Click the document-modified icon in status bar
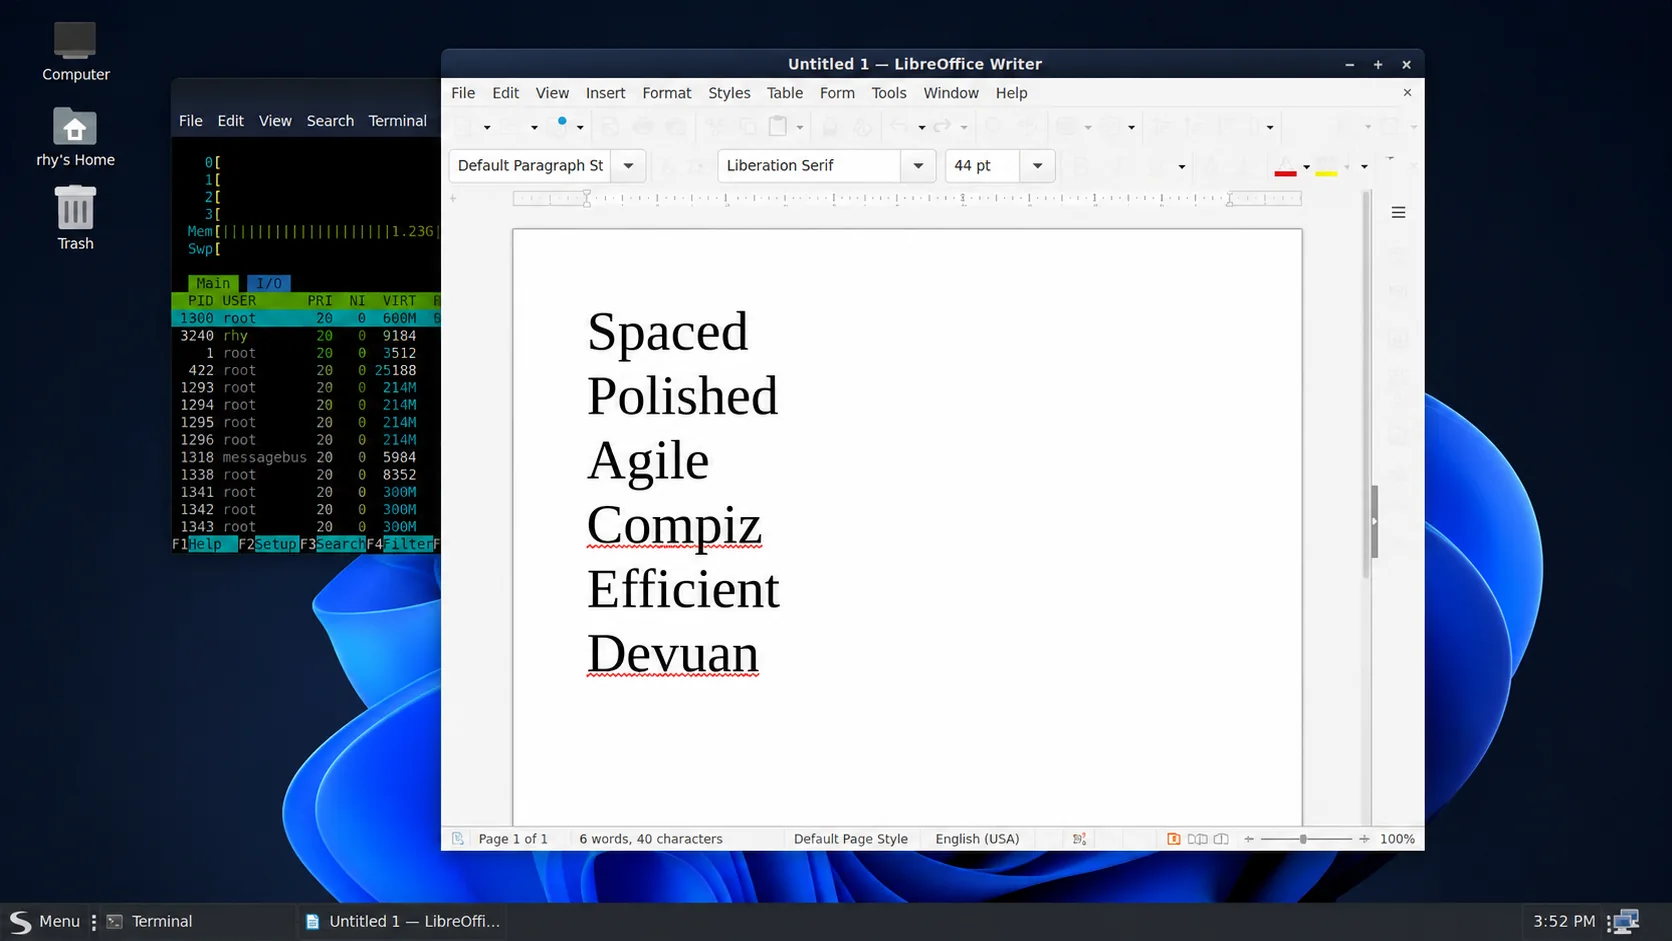This screenshot has width=1672, height=941. pos(458,839)
